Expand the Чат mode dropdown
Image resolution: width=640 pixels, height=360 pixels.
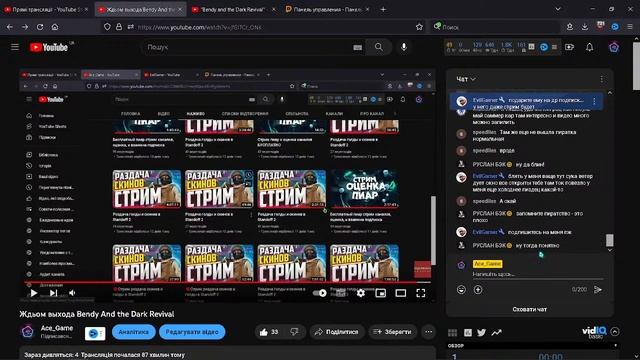coord(466,79)
